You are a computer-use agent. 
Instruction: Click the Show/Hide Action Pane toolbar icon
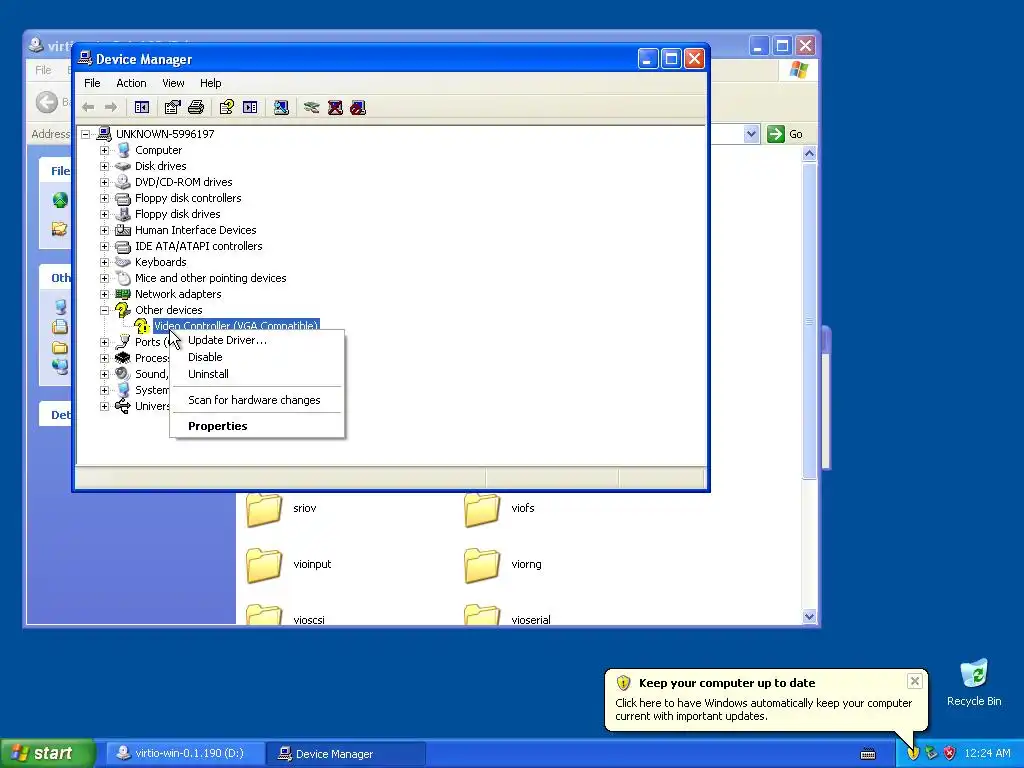click(x=250, y=107)
